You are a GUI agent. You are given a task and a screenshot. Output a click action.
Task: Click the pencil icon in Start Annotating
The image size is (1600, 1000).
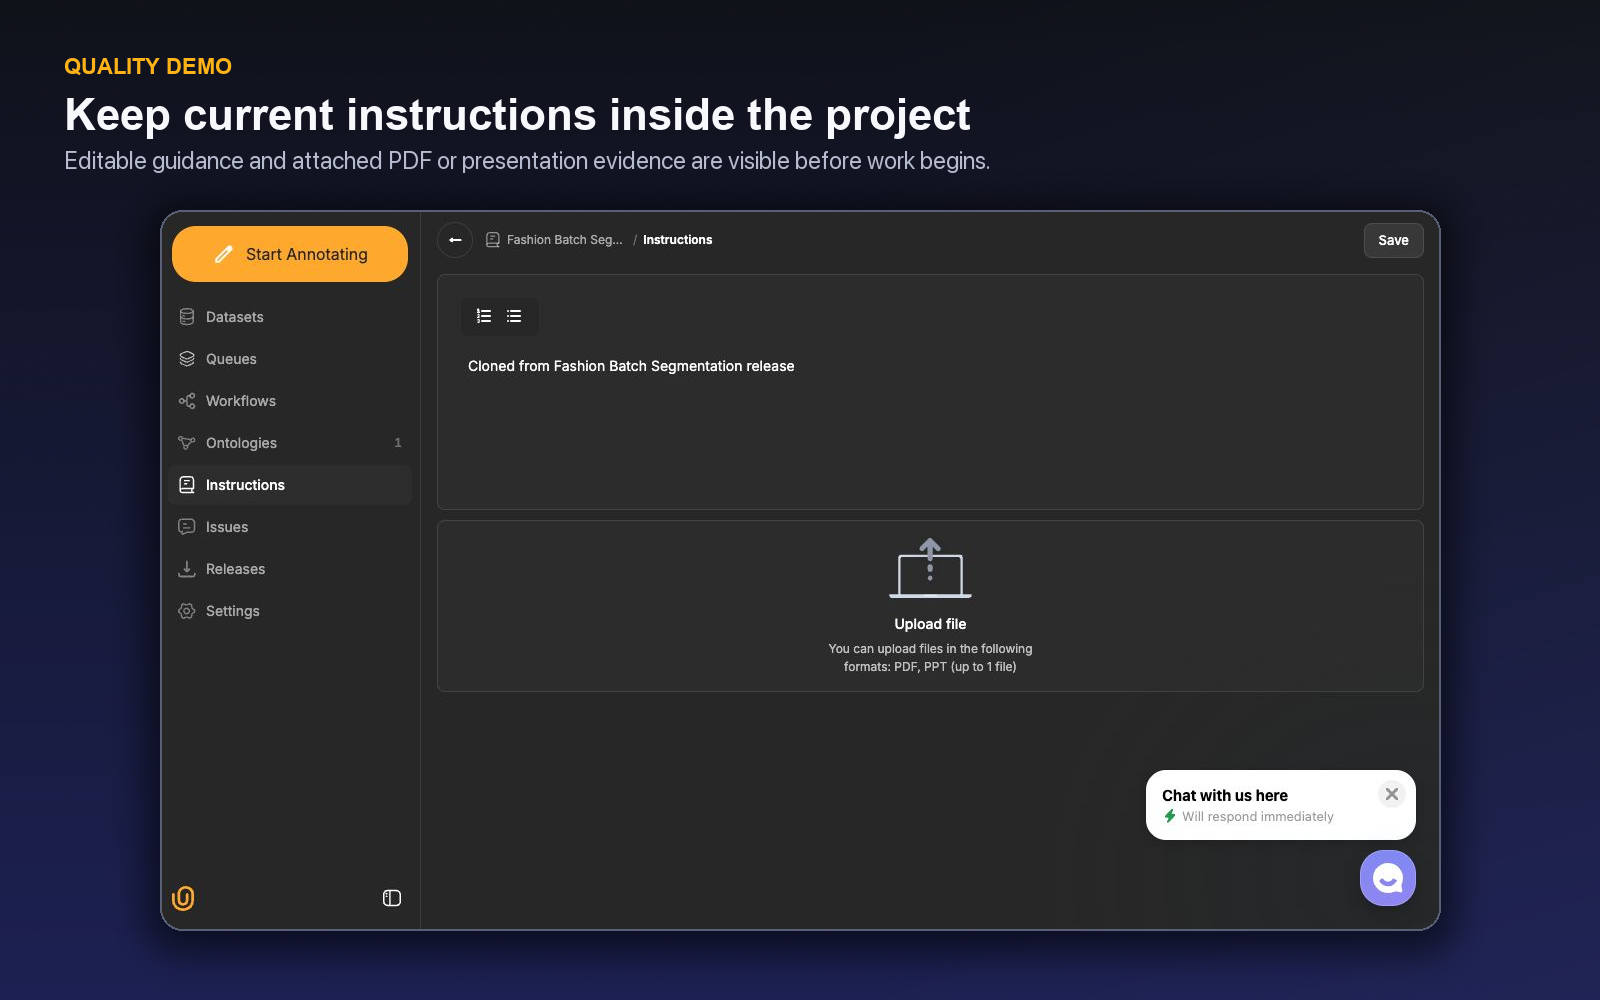click(224, 254)
